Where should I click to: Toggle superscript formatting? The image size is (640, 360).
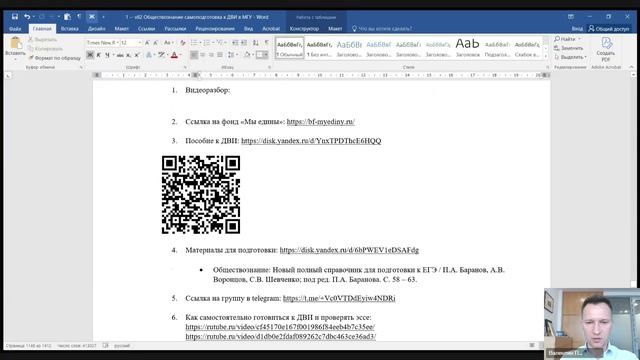[137, 55]
